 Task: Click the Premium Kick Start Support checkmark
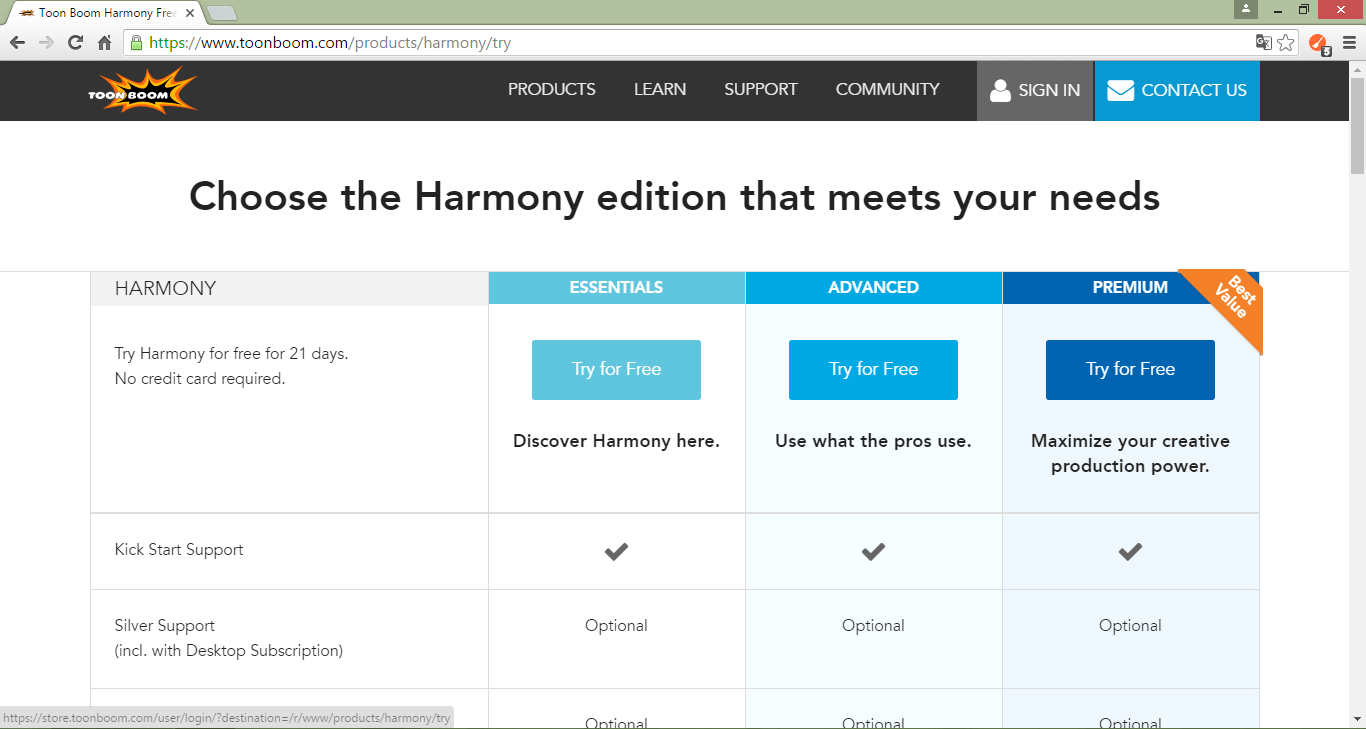(1130, 551)
